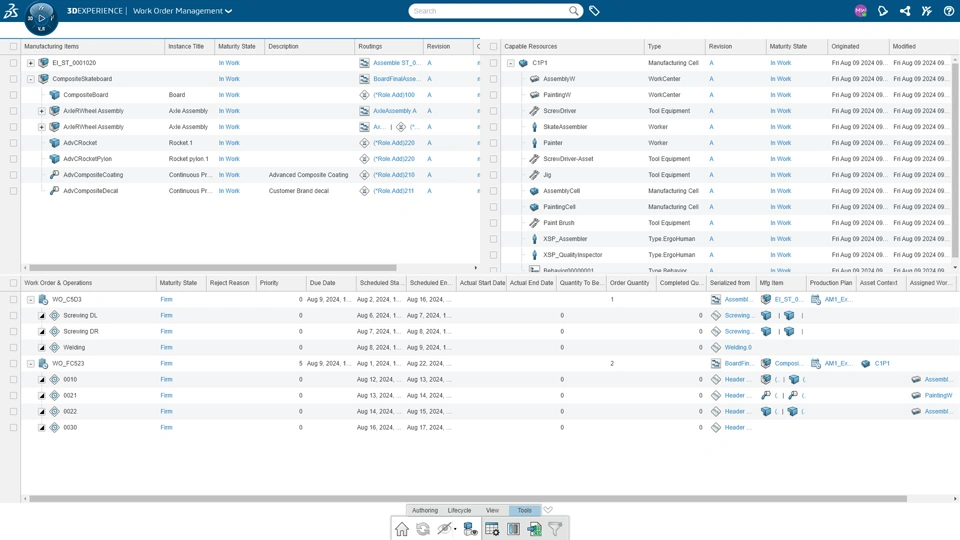Click the AssemblyW workcenter icon
The width and height of the screenshot is (960, 540).
pos(534,79)
